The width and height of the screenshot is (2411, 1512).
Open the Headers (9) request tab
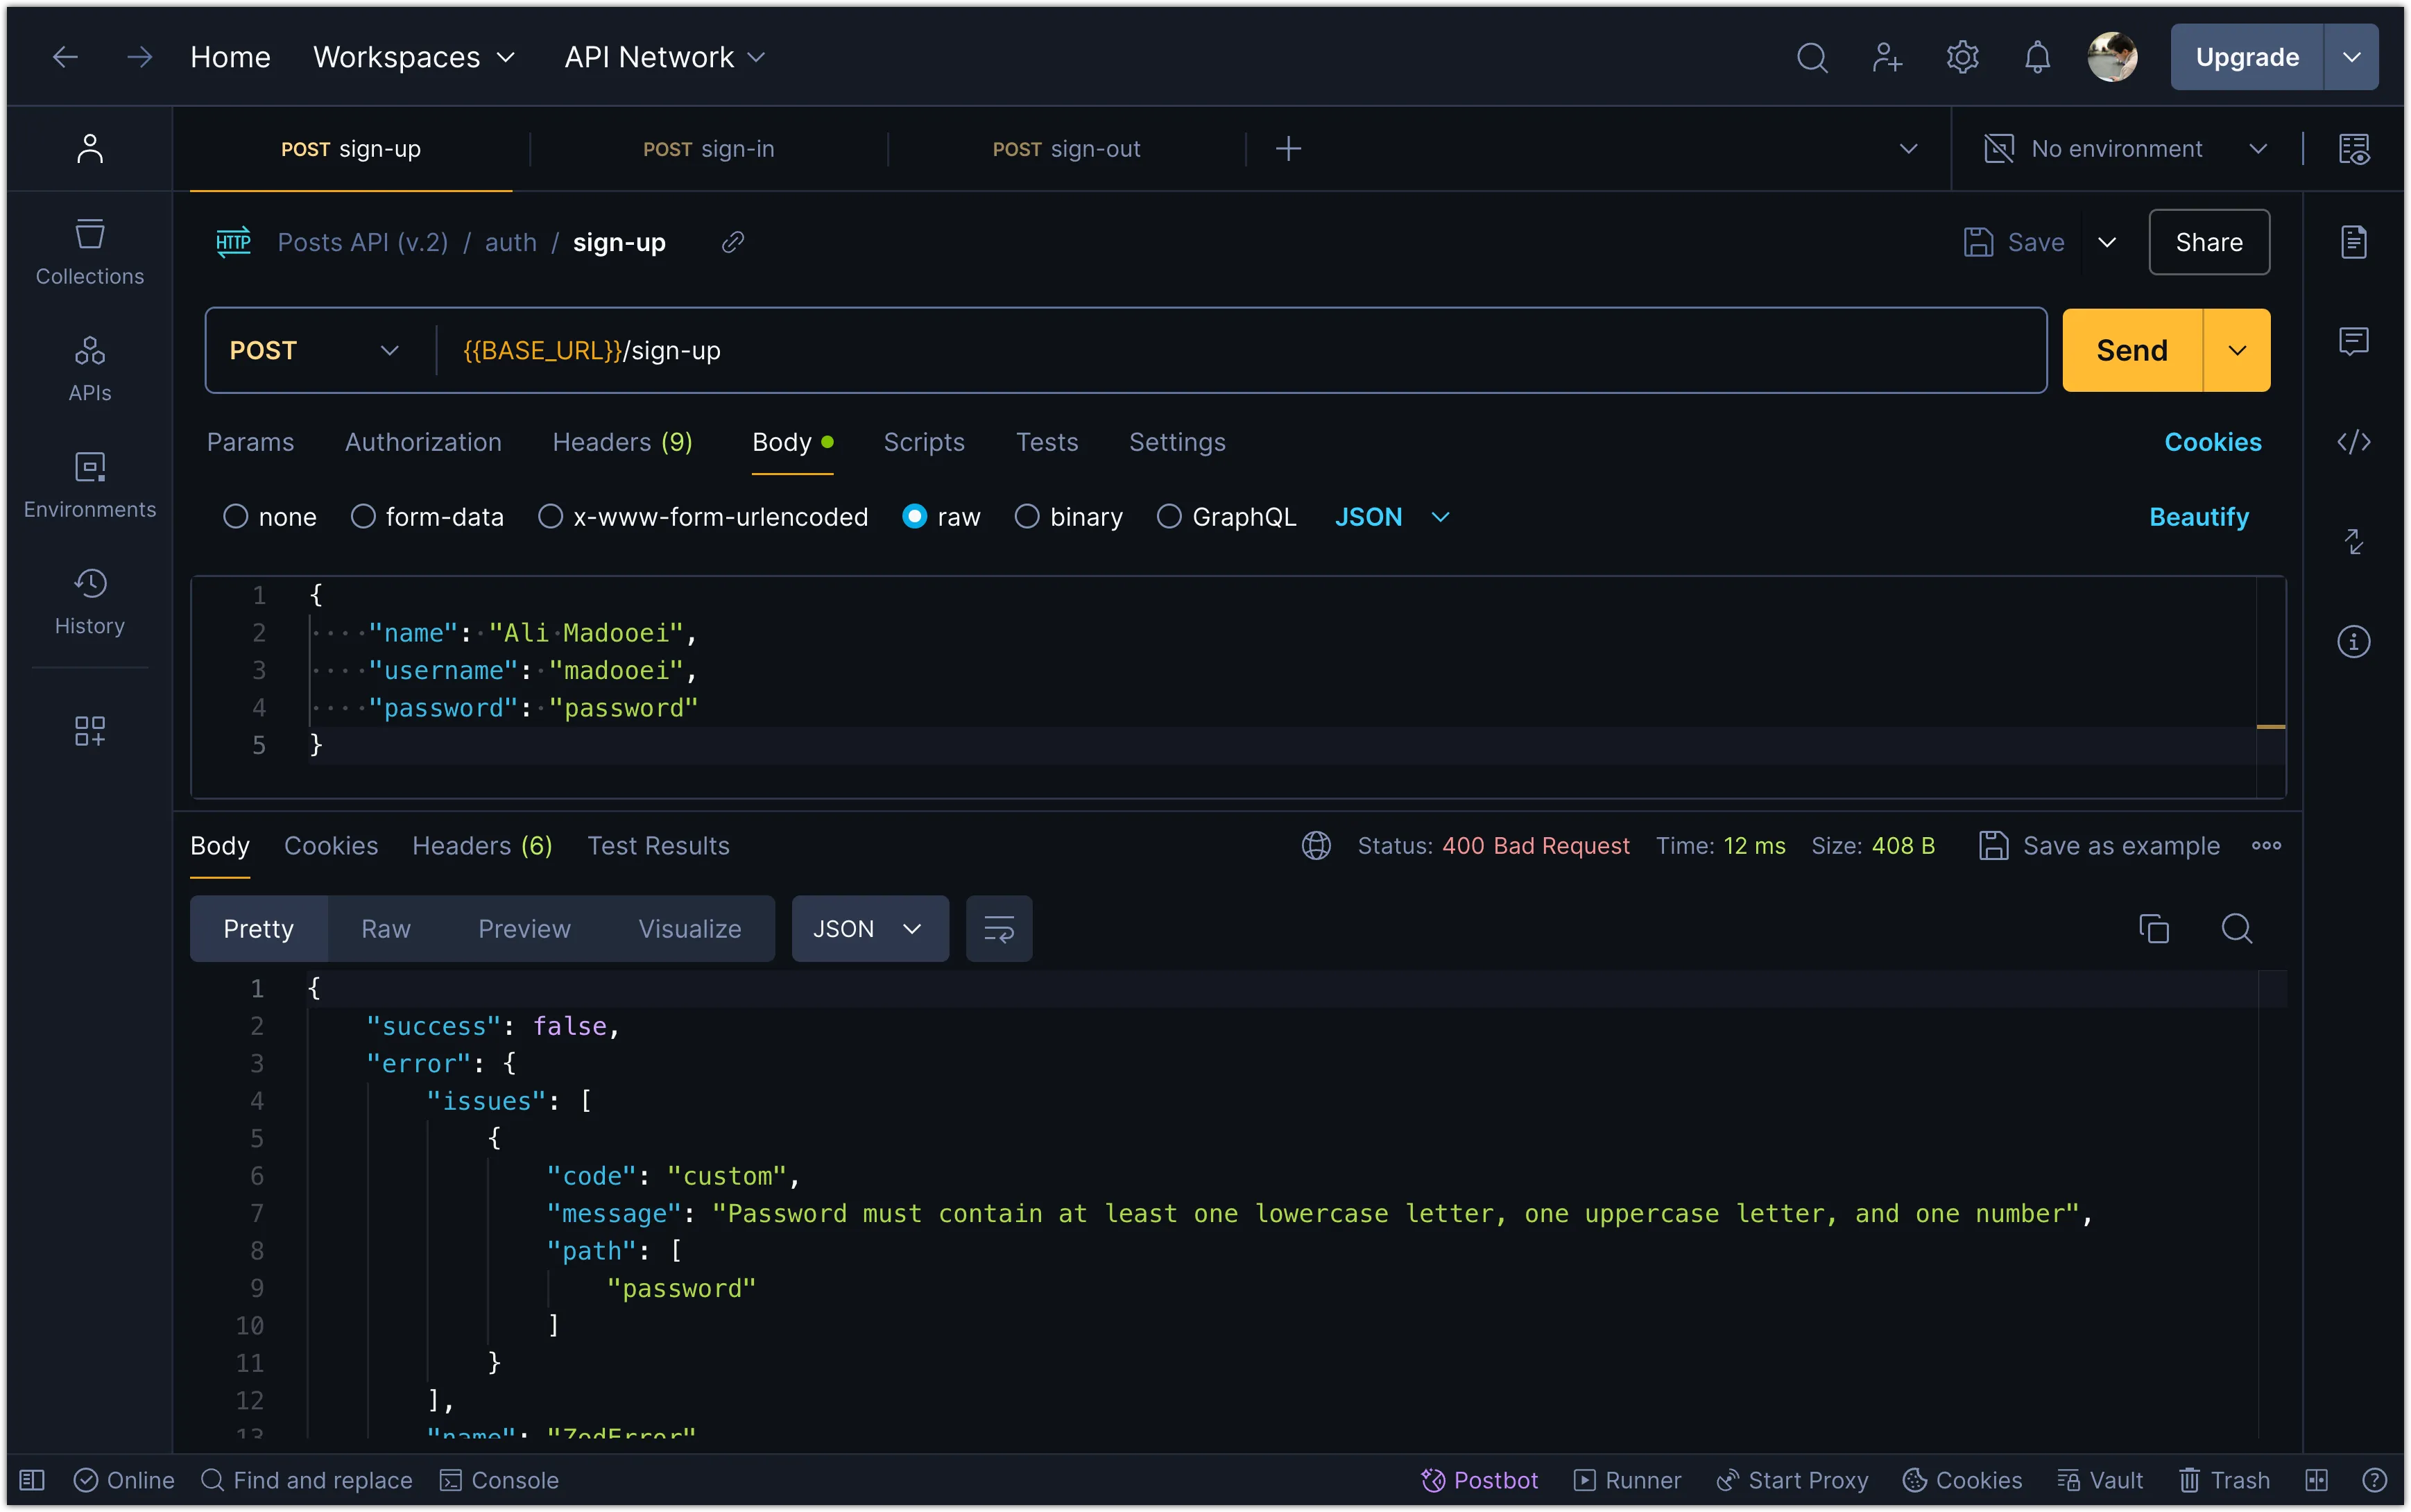point(622,441)
